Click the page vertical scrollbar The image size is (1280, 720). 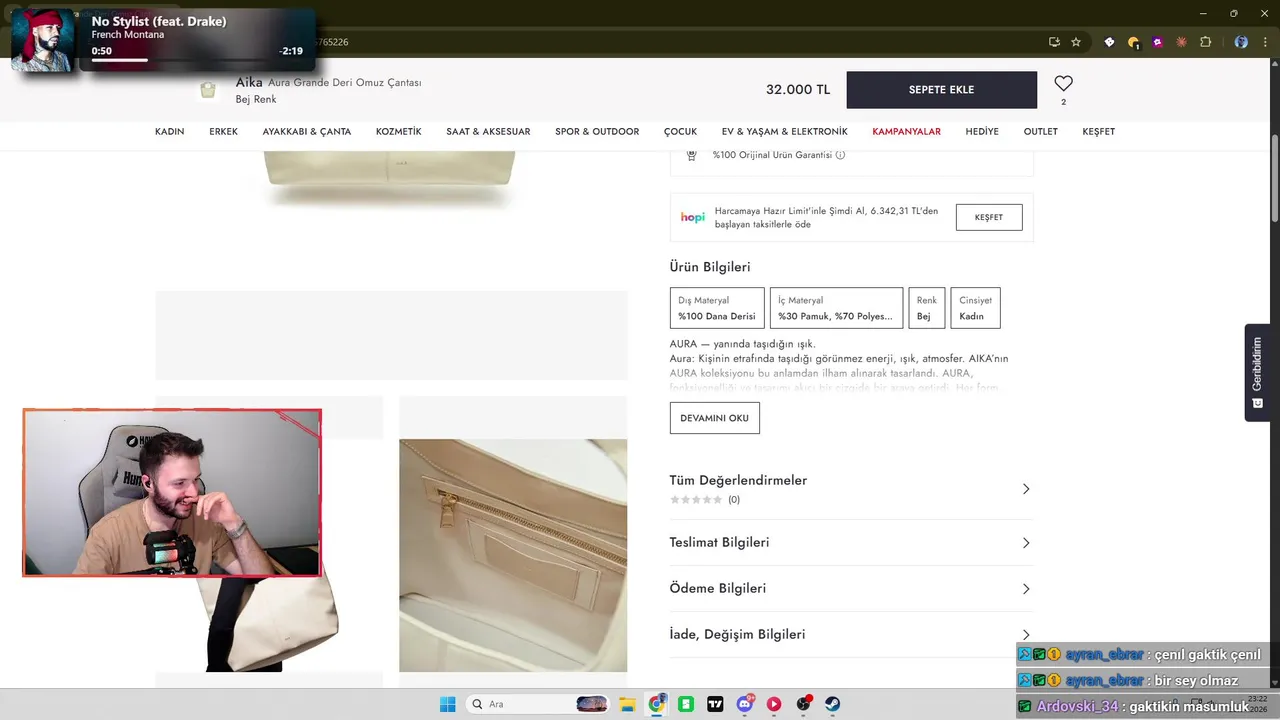[1274, 180]
